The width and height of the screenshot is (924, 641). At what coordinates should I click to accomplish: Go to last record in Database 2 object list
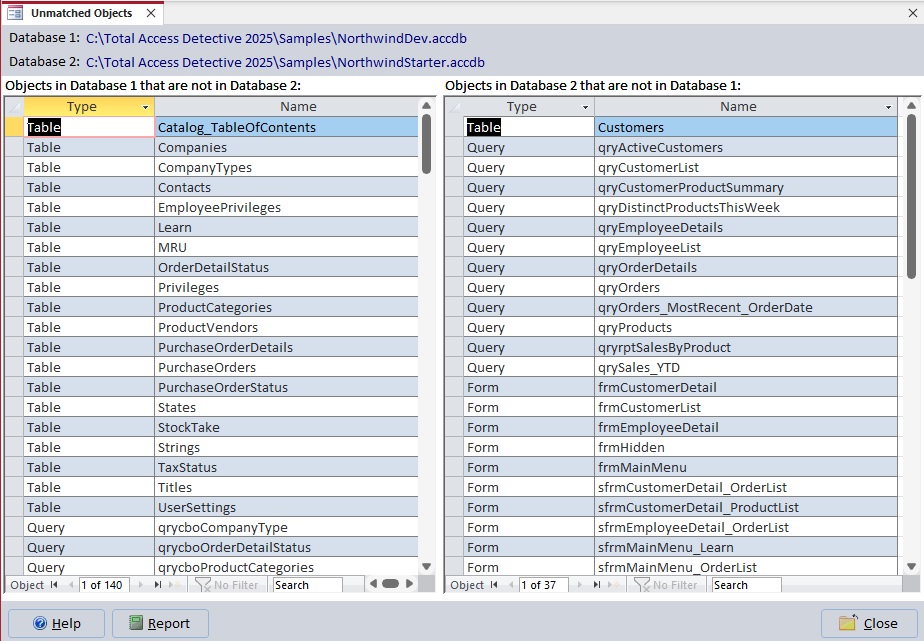(596, 585)
